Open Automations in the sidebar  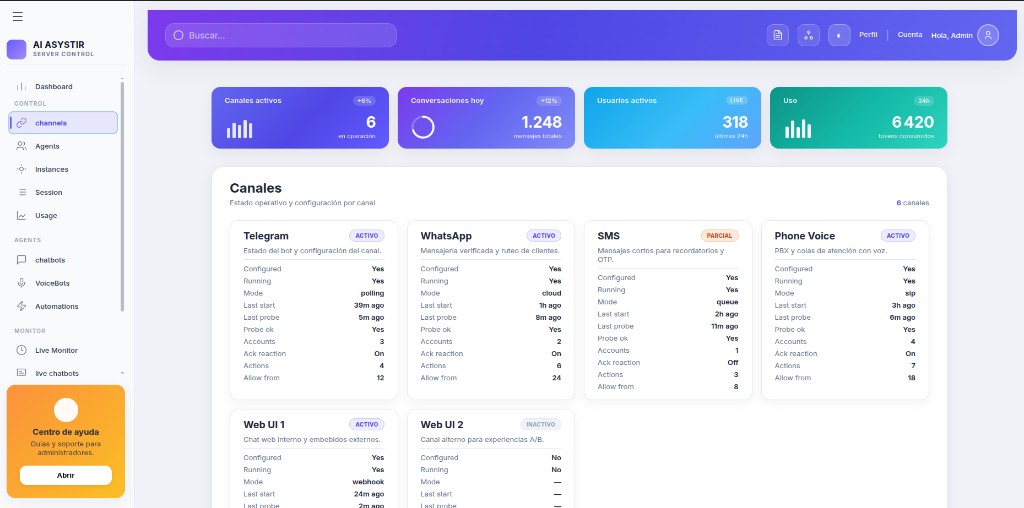(56, 306)
